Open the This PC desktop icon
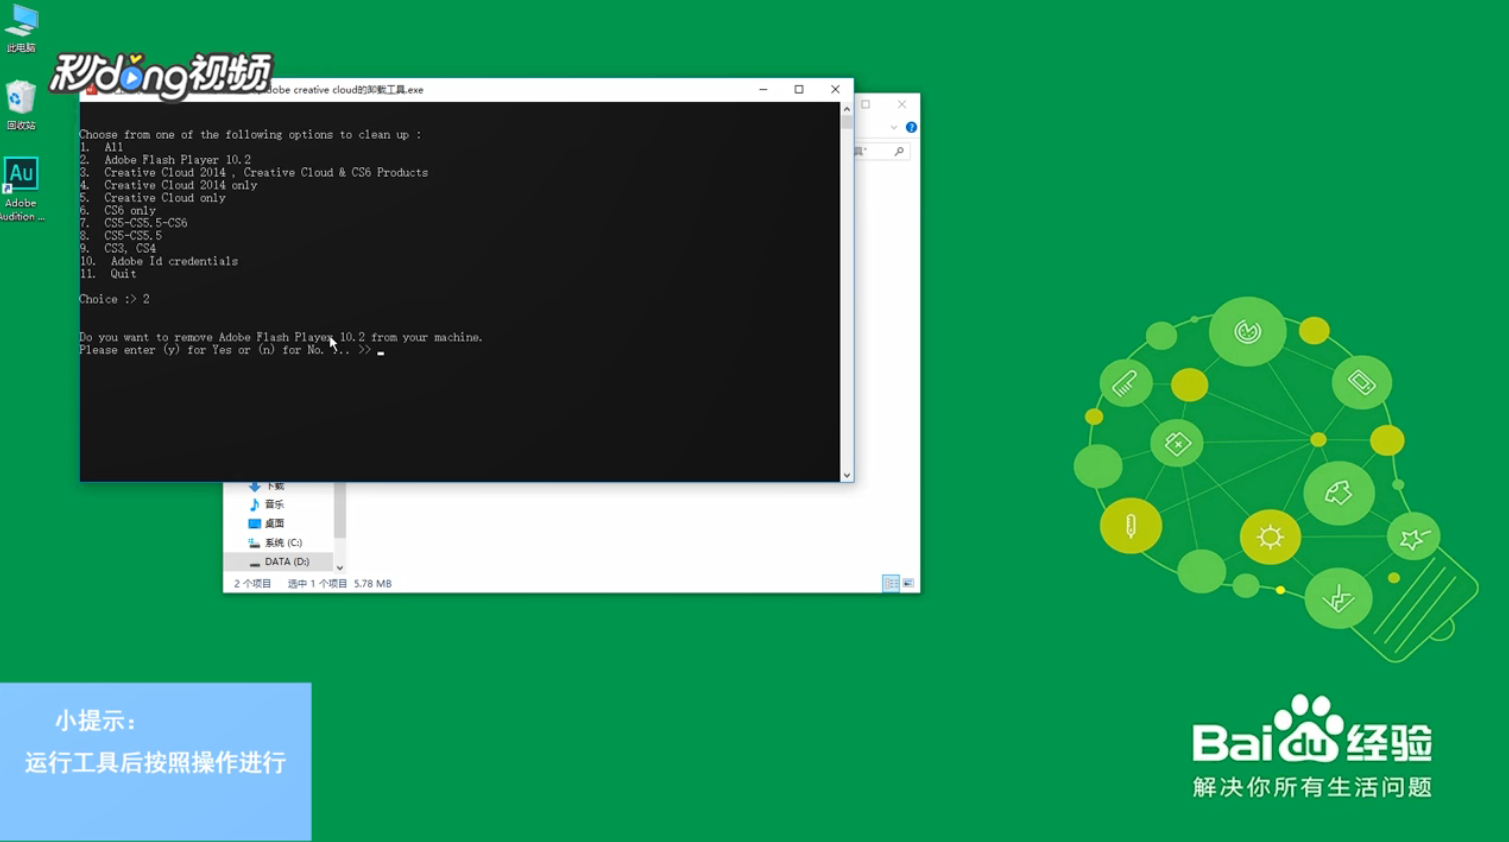1509x842 pixels. tap(21, 28)
